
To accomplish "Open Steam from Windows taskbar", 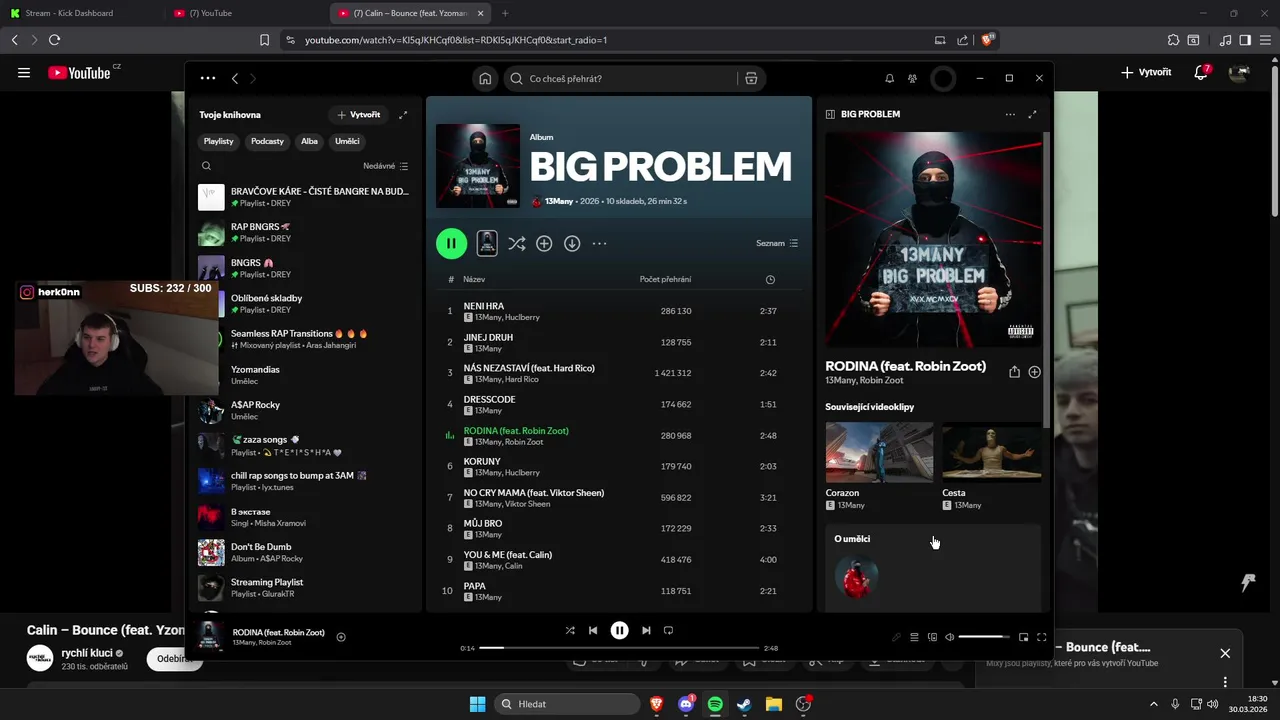I will [744, 704].
